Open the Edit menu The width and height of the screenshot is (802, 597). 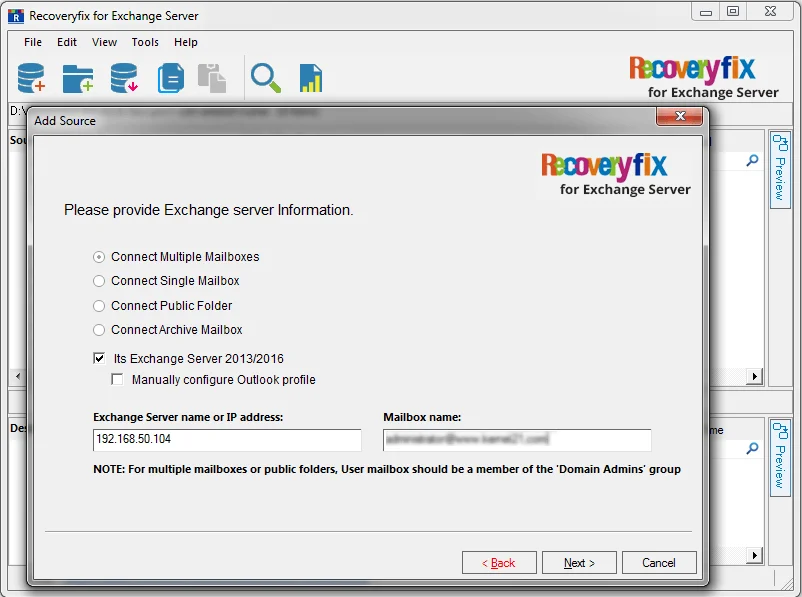click(66, 42)
